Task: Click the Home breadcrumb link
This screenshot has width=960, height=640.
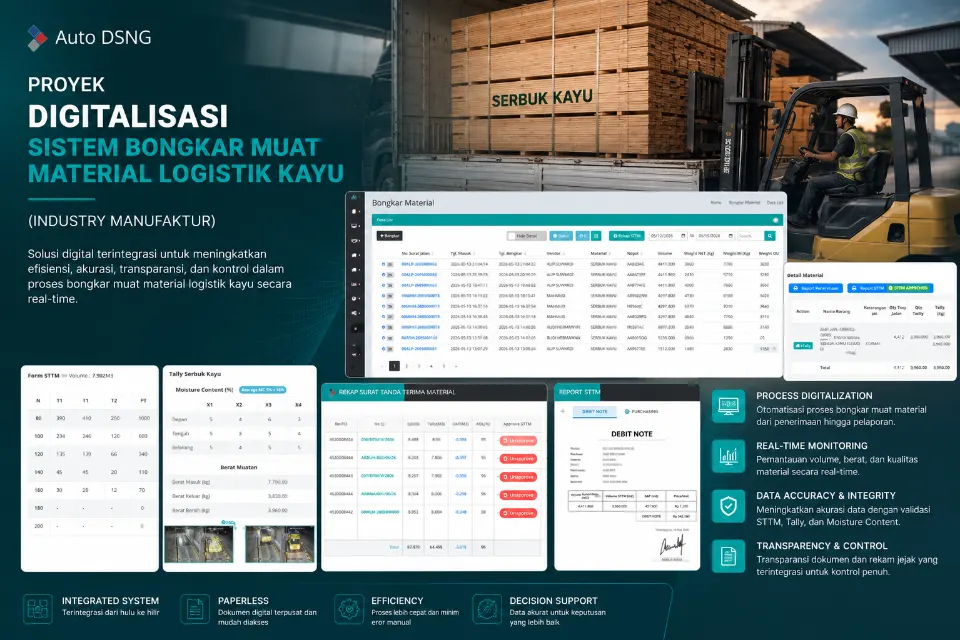Action: pos(716,203)
